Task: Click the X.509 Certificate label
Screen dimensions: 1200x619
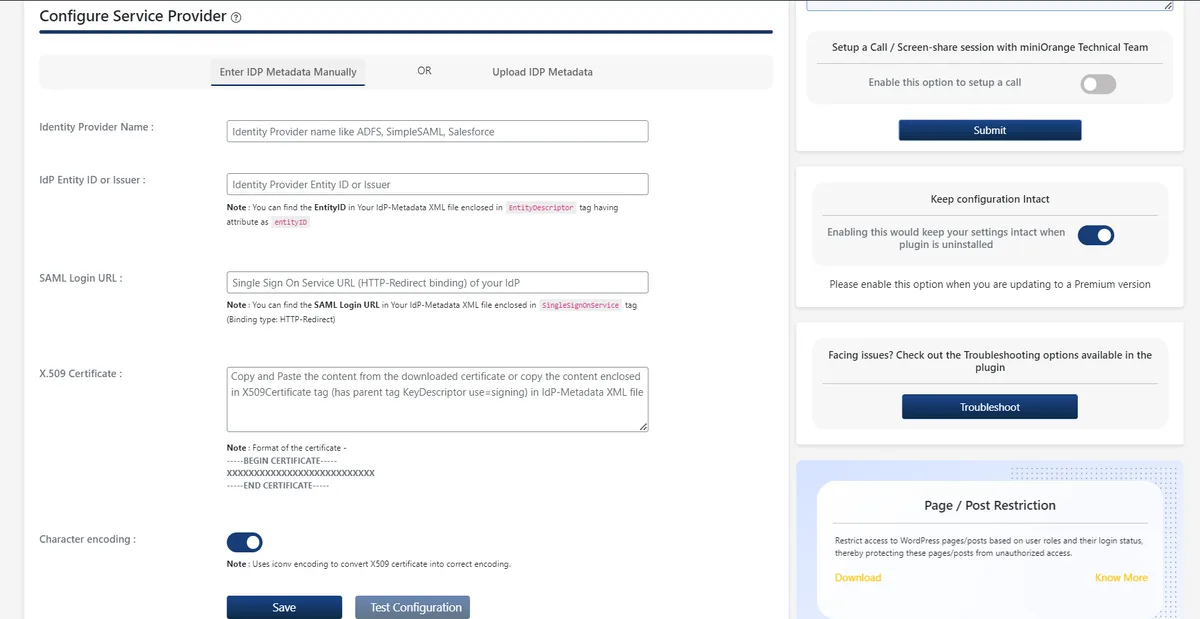Action: [x=80, y=374]
